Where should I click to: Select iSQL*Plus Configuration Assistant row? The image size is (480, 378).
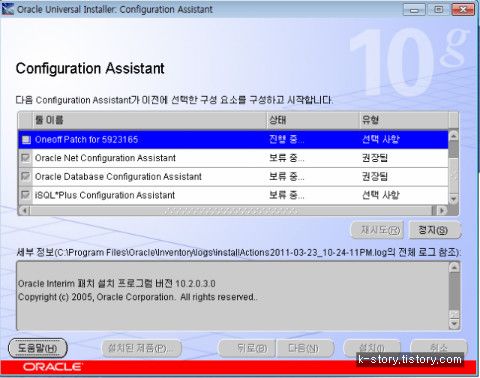[x=233, y=195]
